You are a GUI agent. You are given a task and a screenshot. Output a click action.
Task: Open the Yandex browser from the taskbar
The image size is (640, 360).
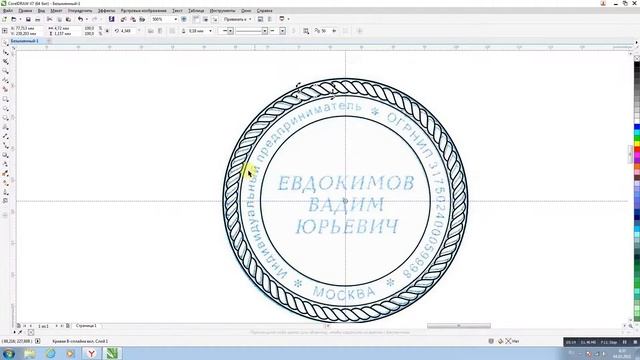click(91, 353)
